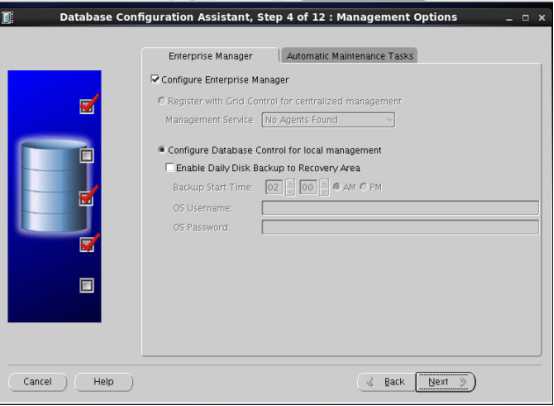This screenshot has height=406, width=554.
Task: Click the minutes spinner arrows
Action: pyautogui.click(x=324, y=187)
